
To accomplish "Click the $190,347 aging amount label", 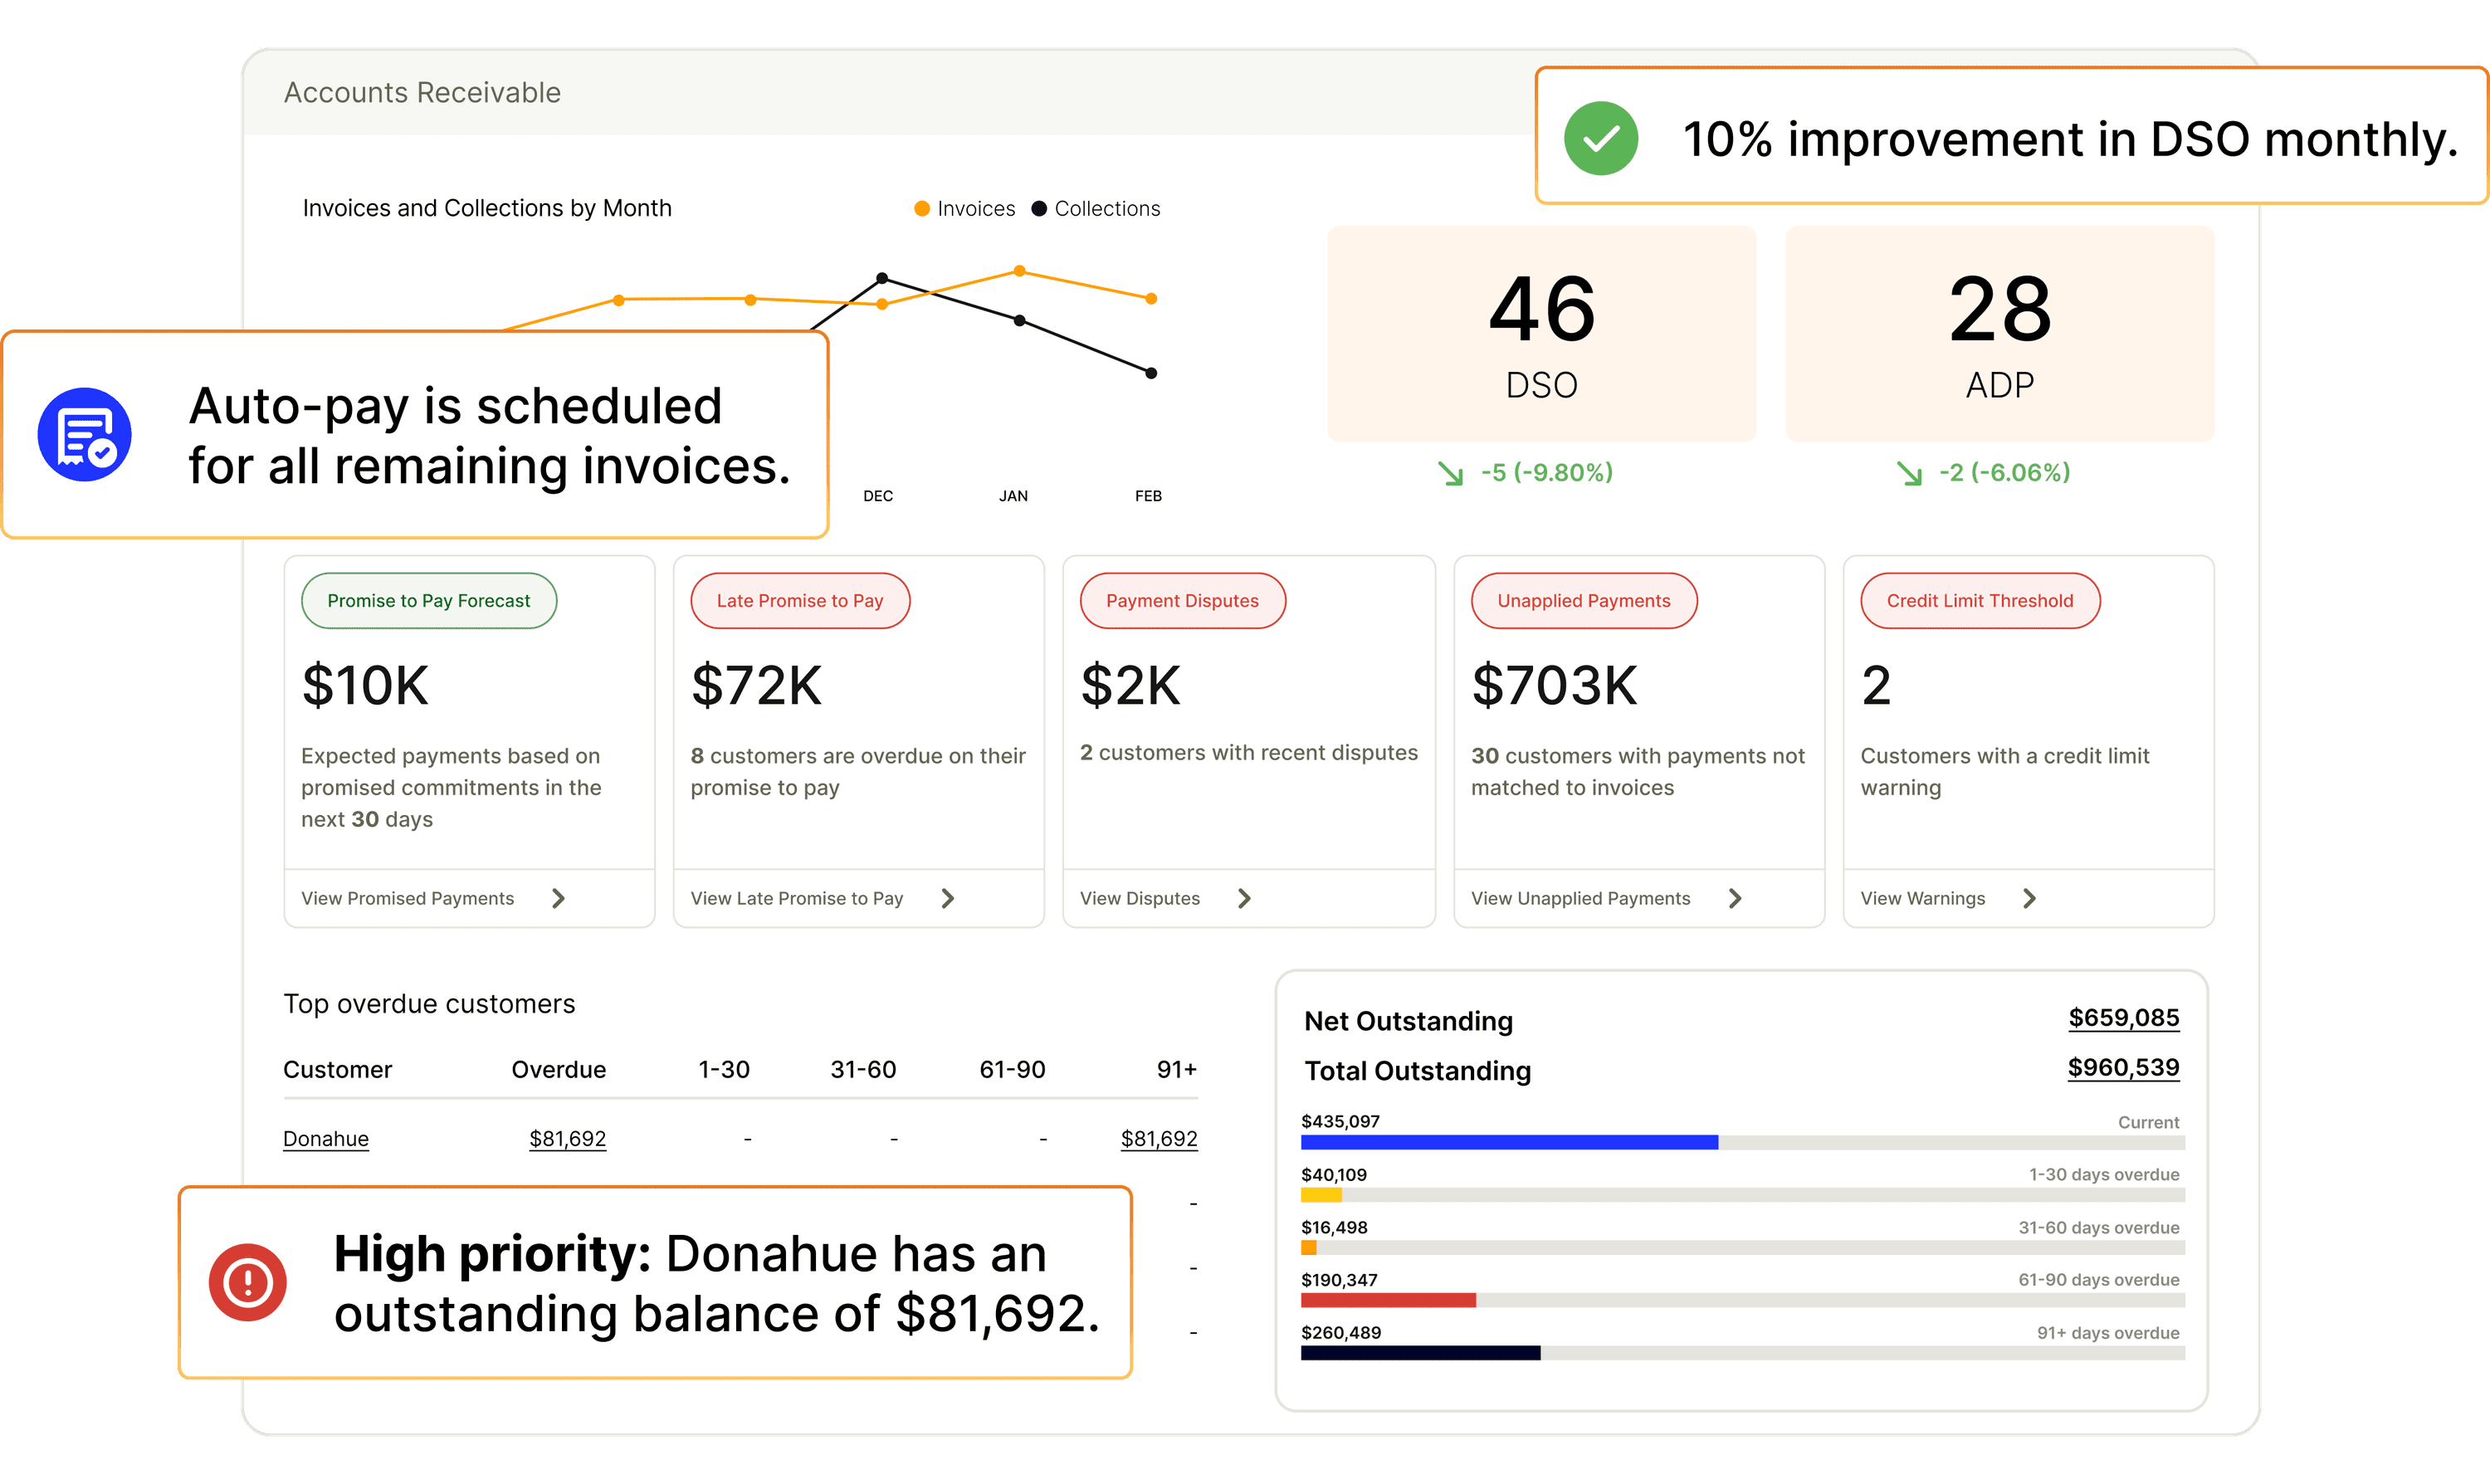I will click(1339, 1279).
